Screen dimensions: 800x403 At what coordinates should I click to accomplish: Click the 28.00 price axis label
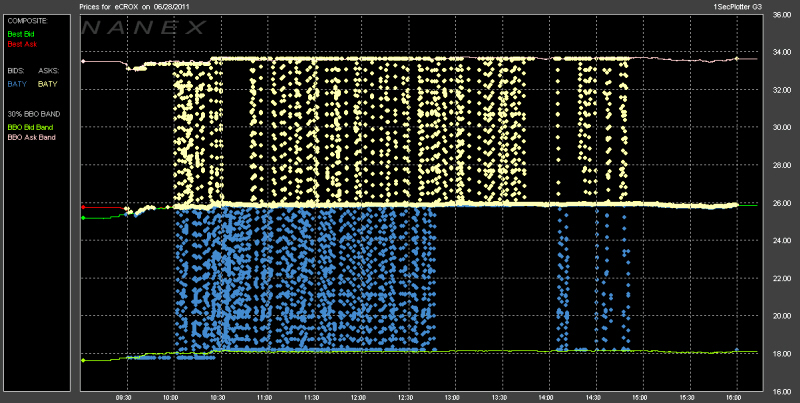pyautogui.click(x=780, y=165)
